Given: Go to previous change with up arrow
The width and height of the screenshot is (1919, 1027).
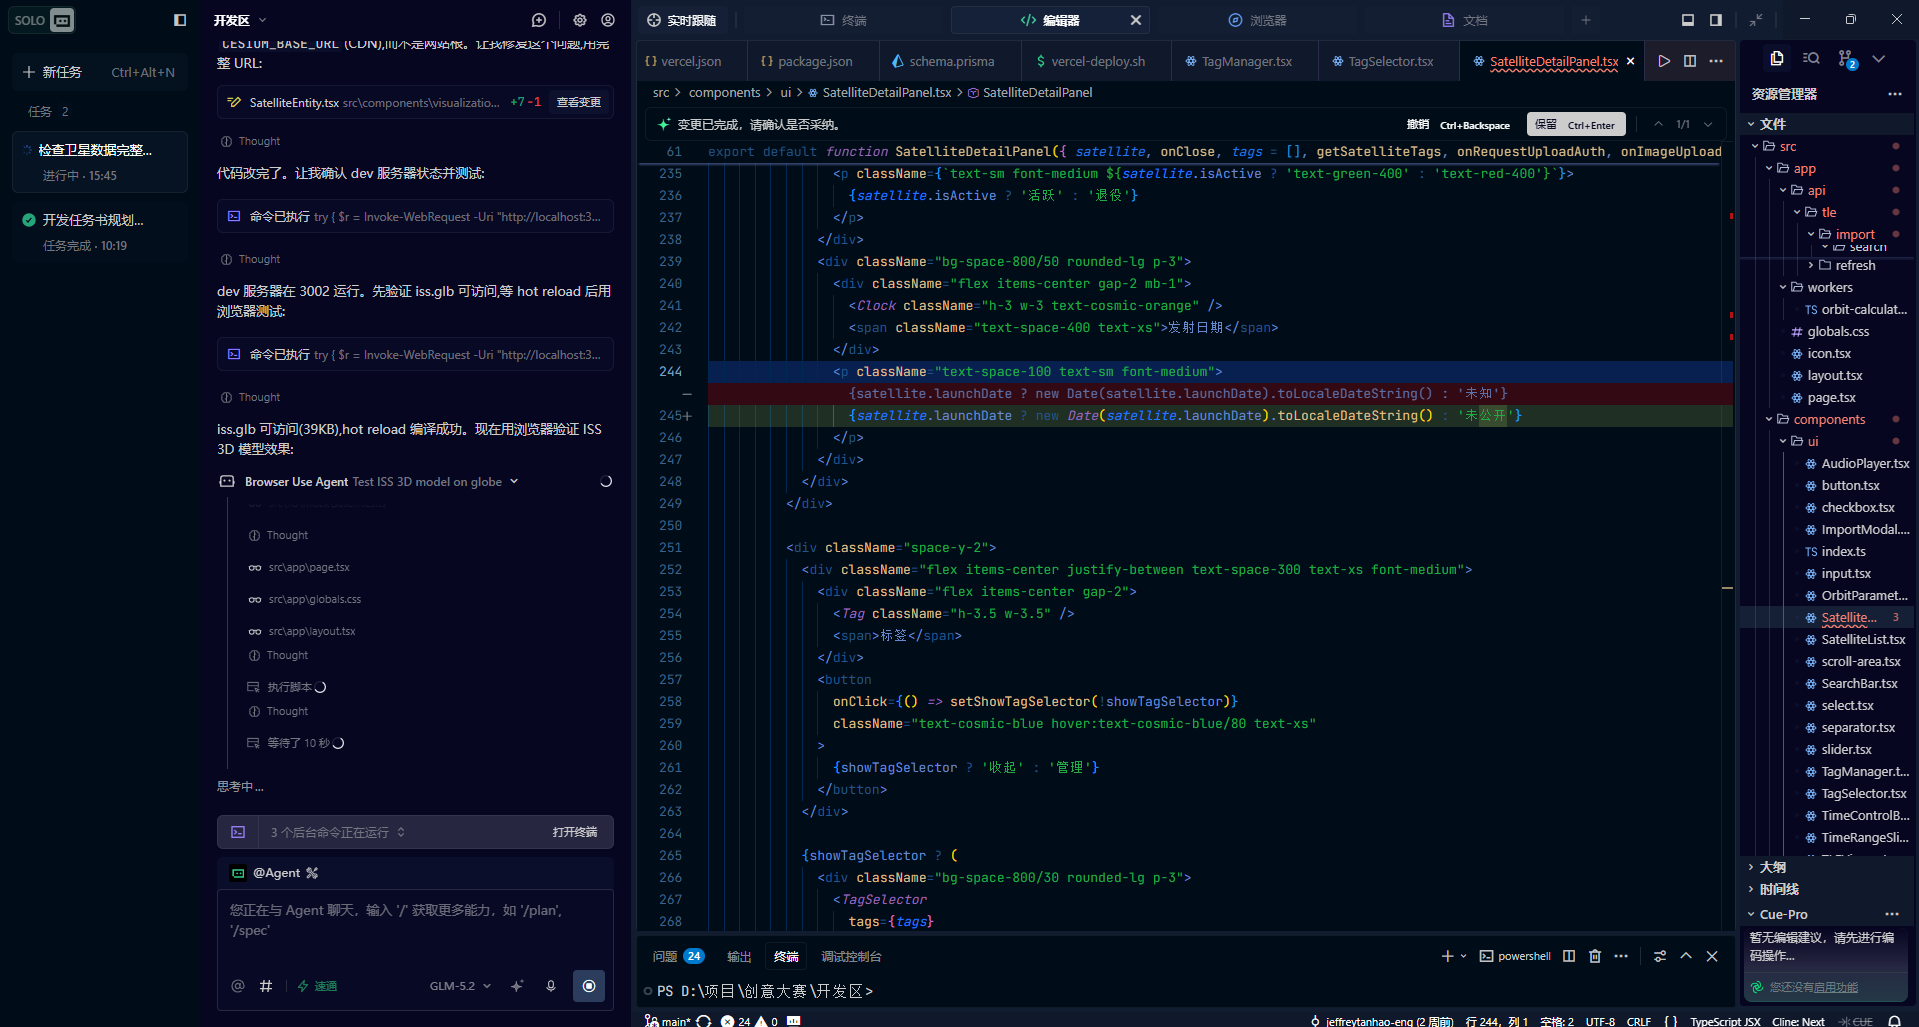Looking at the screenshot, I should [1658, 125].
